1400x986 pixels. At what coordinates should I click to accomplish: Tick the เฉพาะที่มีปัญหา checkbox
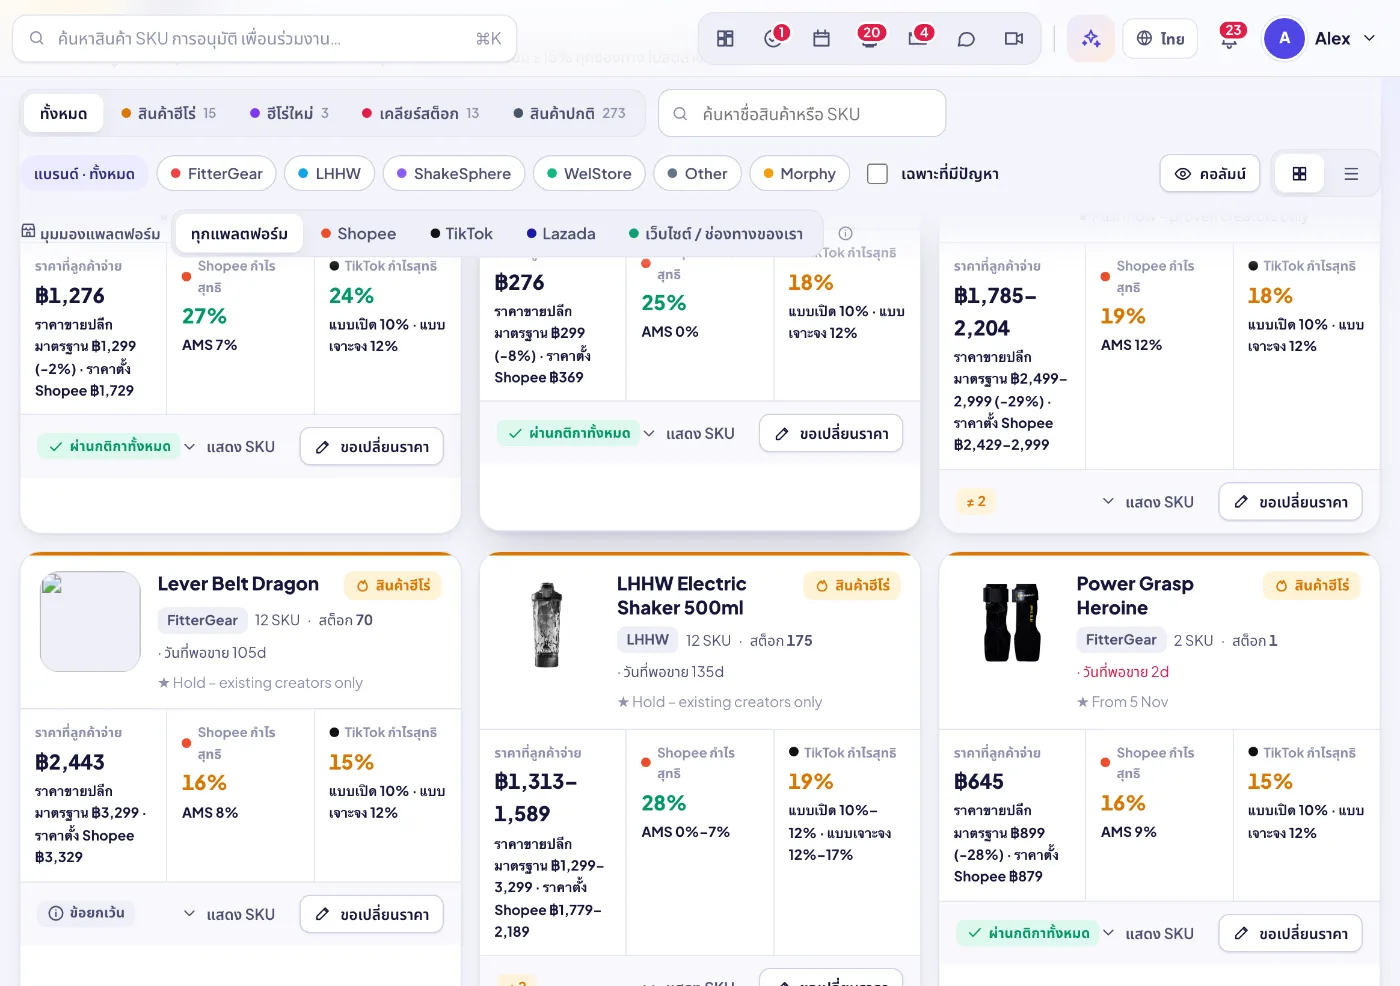tap(877, 174)
